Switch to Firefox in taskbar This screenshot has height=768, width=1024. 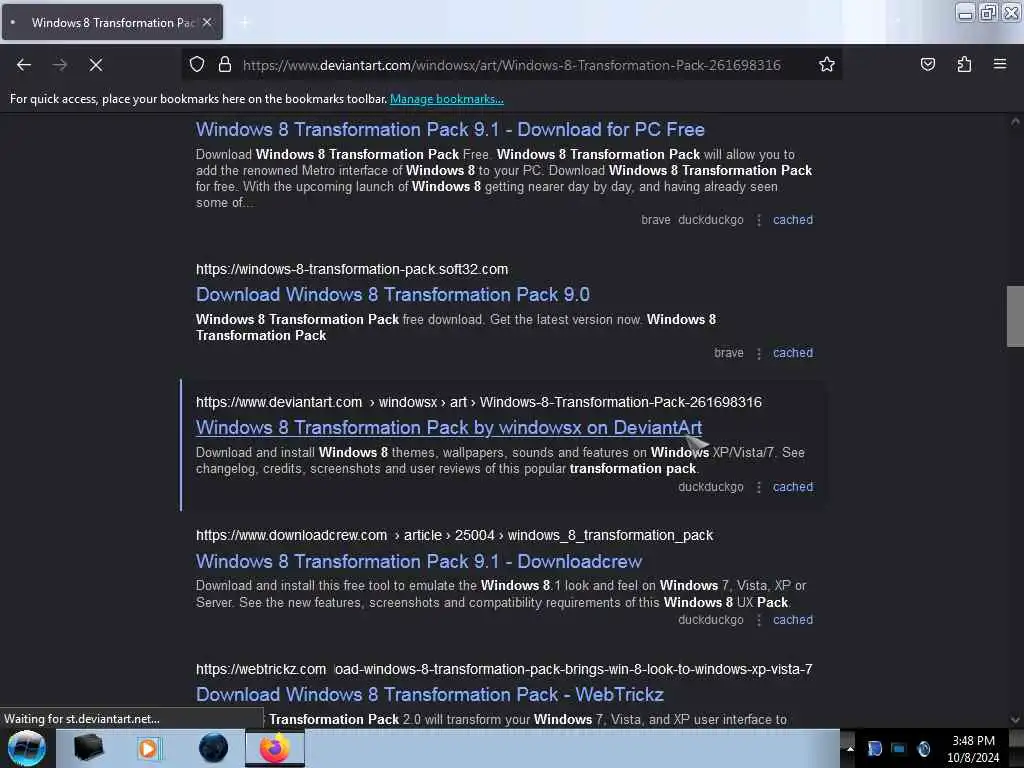click(275, 748)
